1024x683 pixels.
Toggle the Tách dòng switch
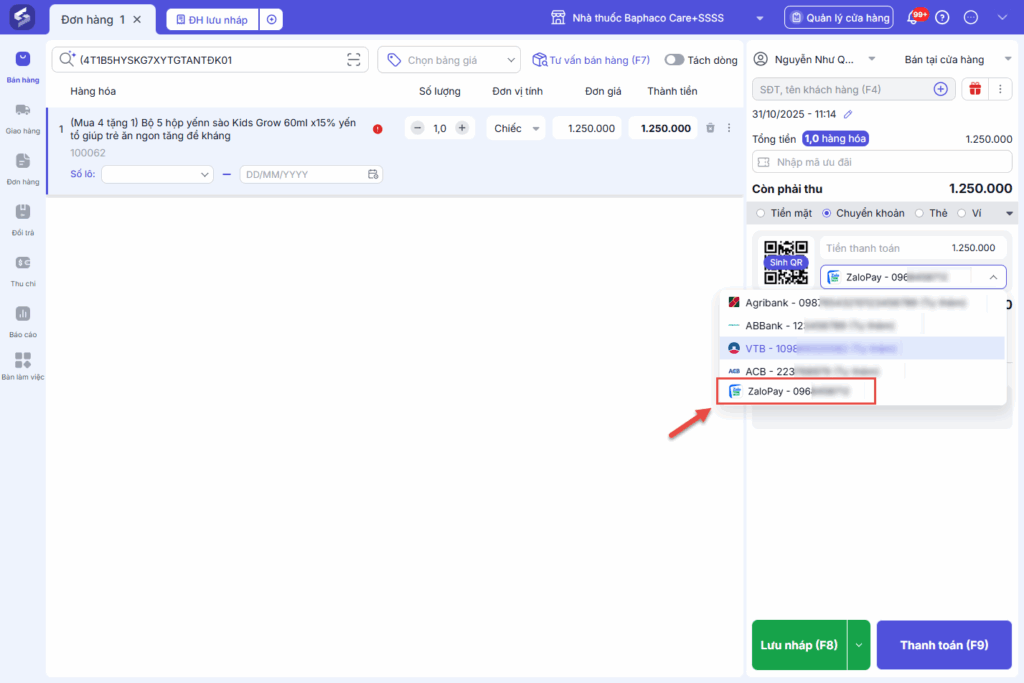click(x=674, y=60)
